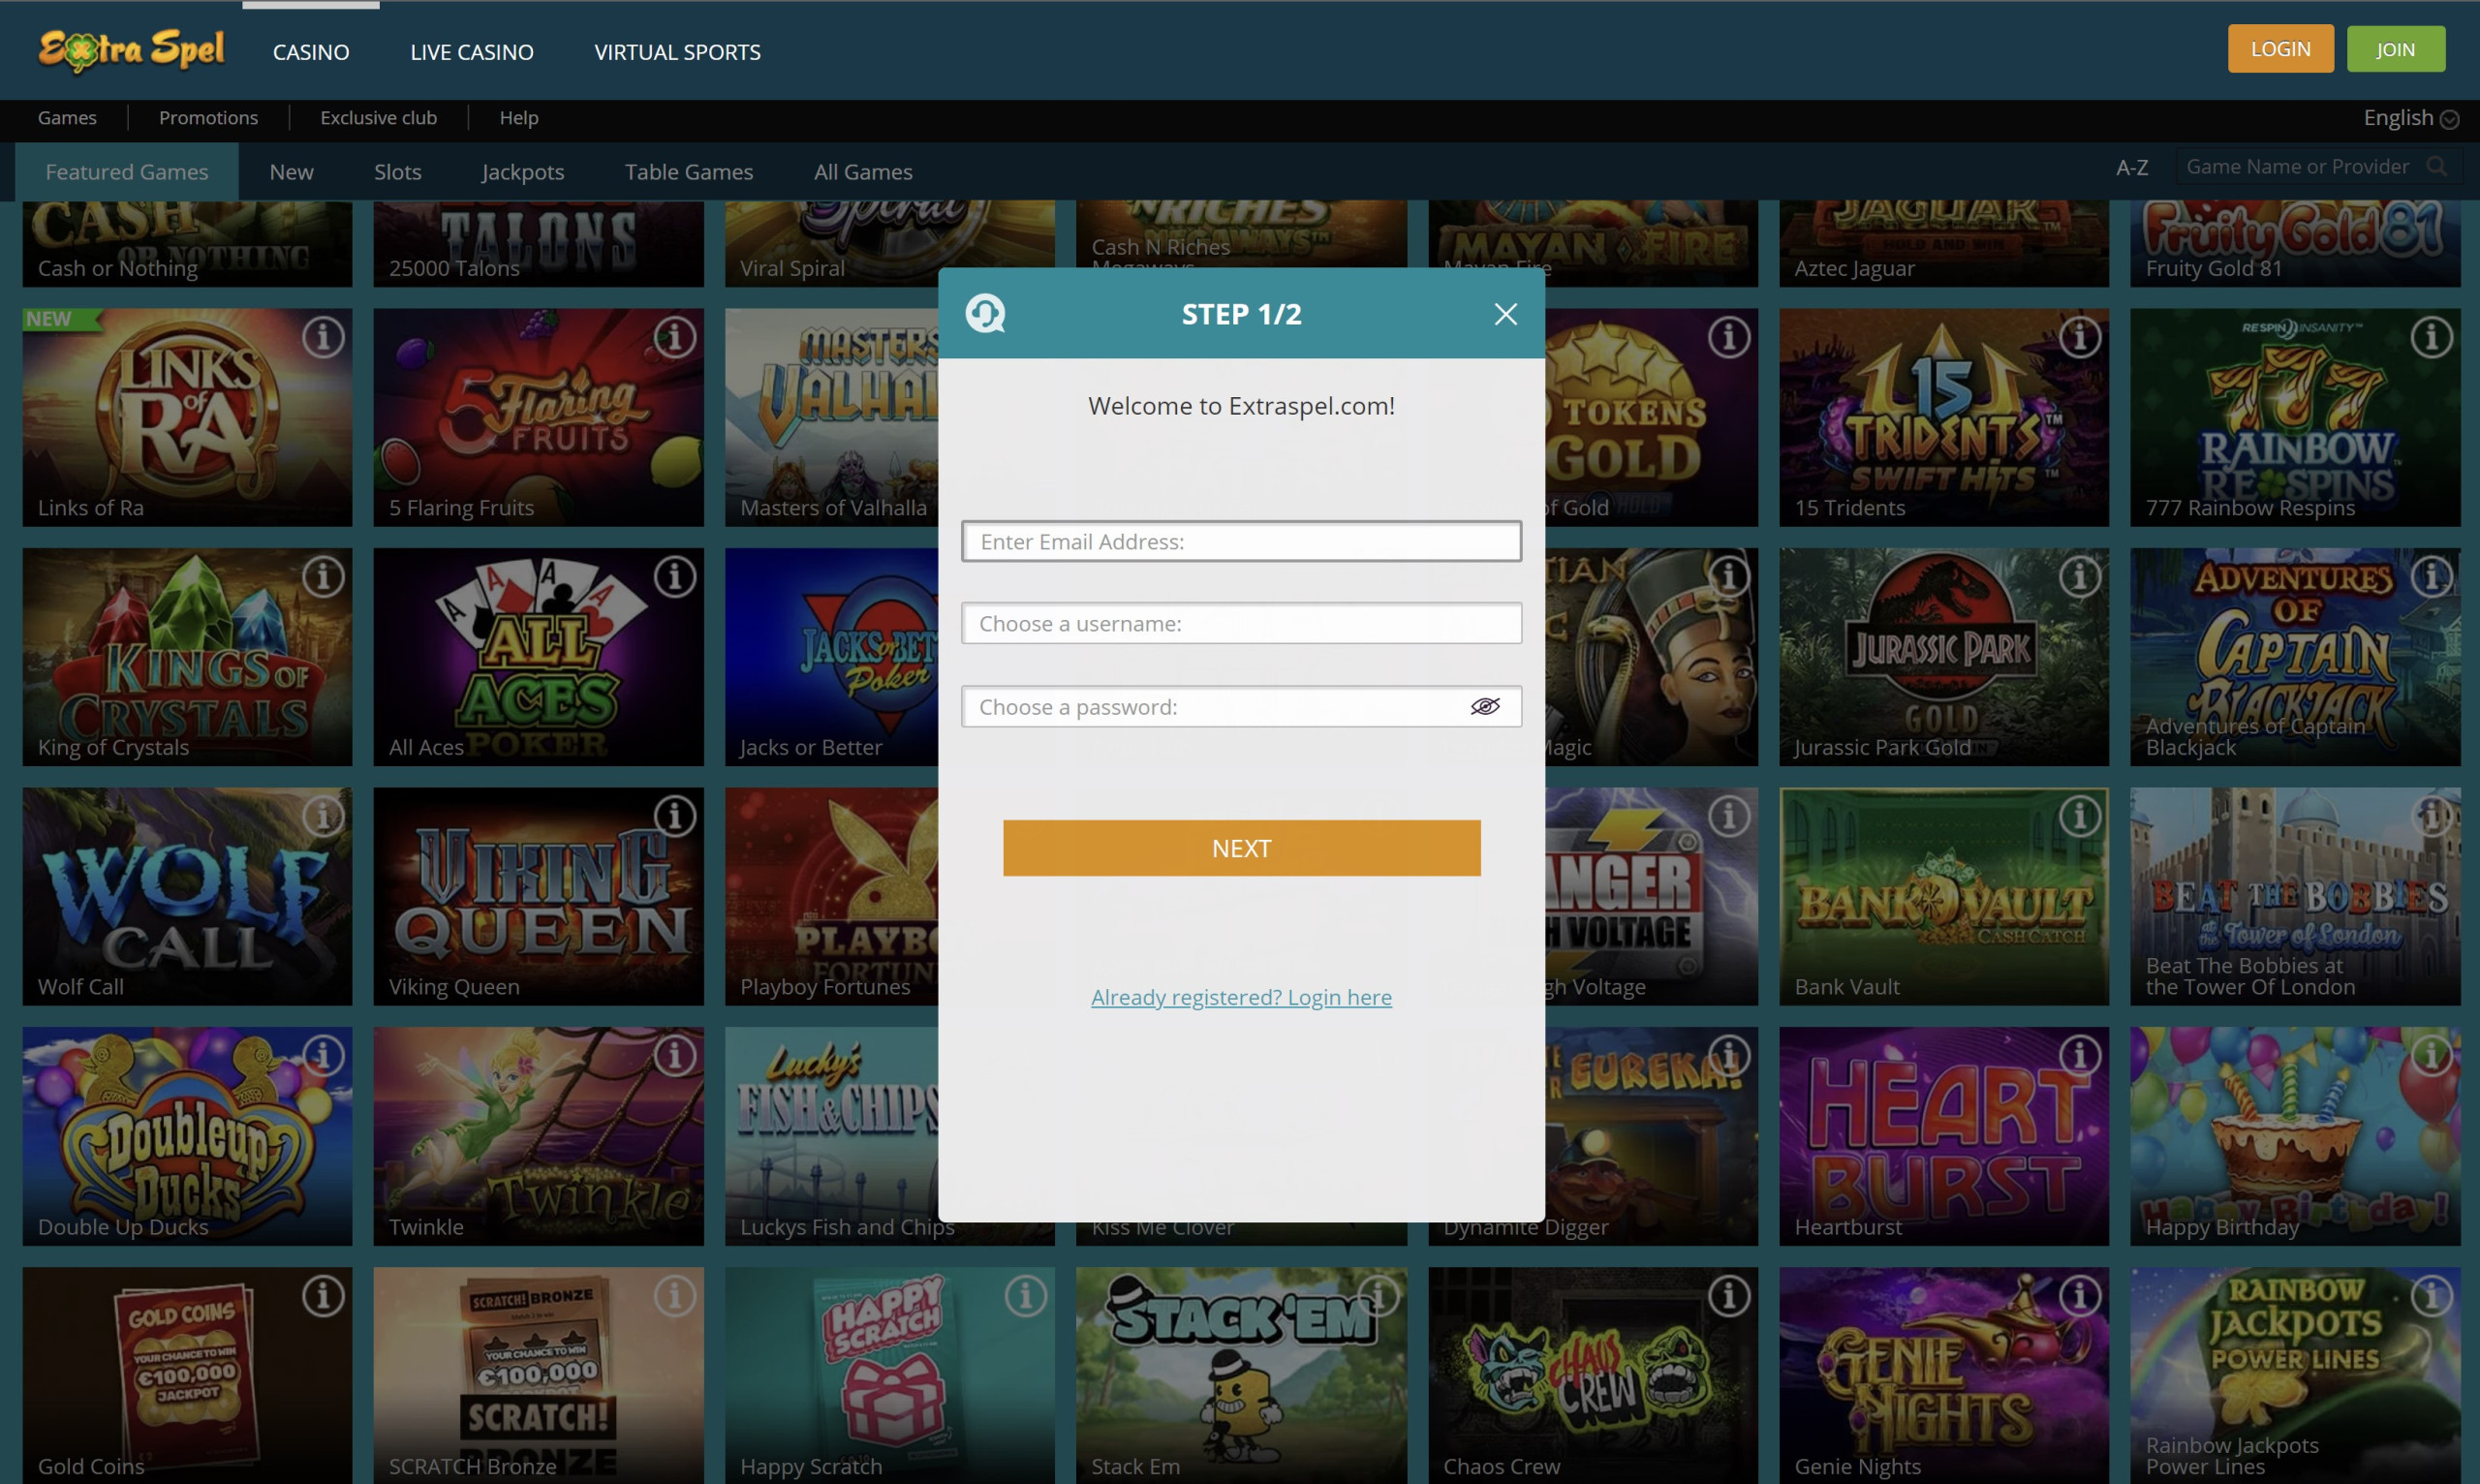Go to Jackpots tab
Viewport: 2480px width, 1484px height.
point(523,172)
